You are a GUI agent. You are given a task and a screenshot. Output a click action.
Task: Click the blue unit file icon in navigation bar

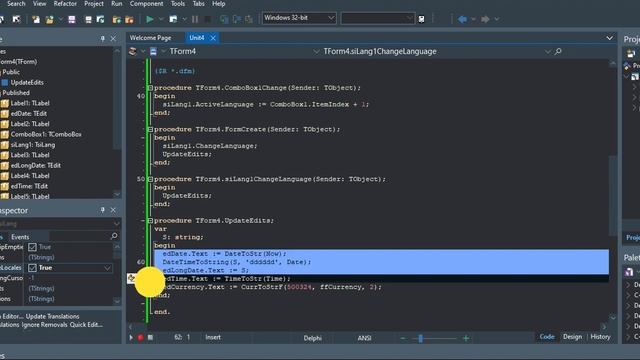(153, 51)
